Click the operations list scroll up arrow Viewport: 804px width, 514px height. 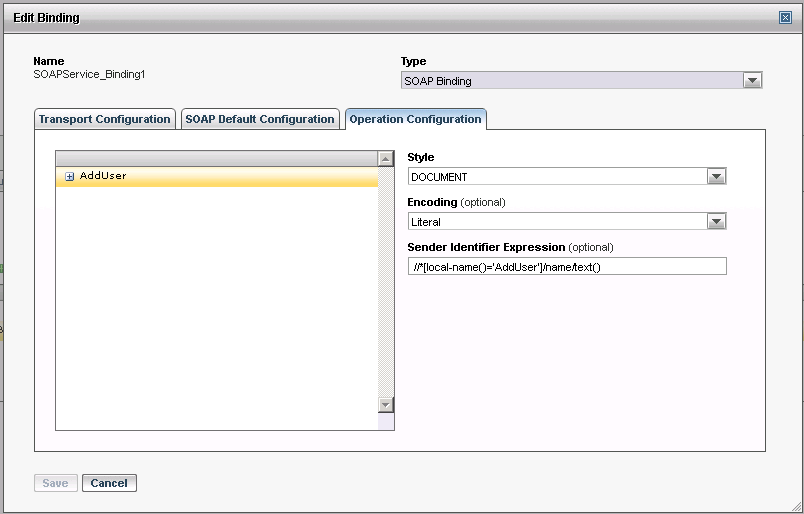point(386,159)
